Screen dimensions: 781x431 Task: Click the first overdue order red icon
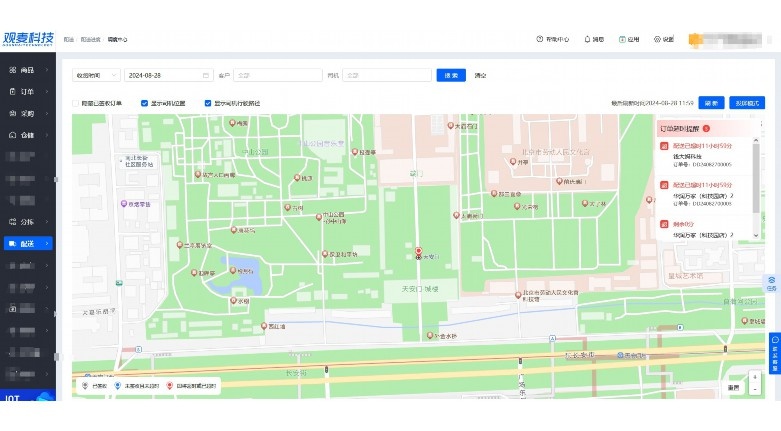pyautogui.click(x=664, y=146)
